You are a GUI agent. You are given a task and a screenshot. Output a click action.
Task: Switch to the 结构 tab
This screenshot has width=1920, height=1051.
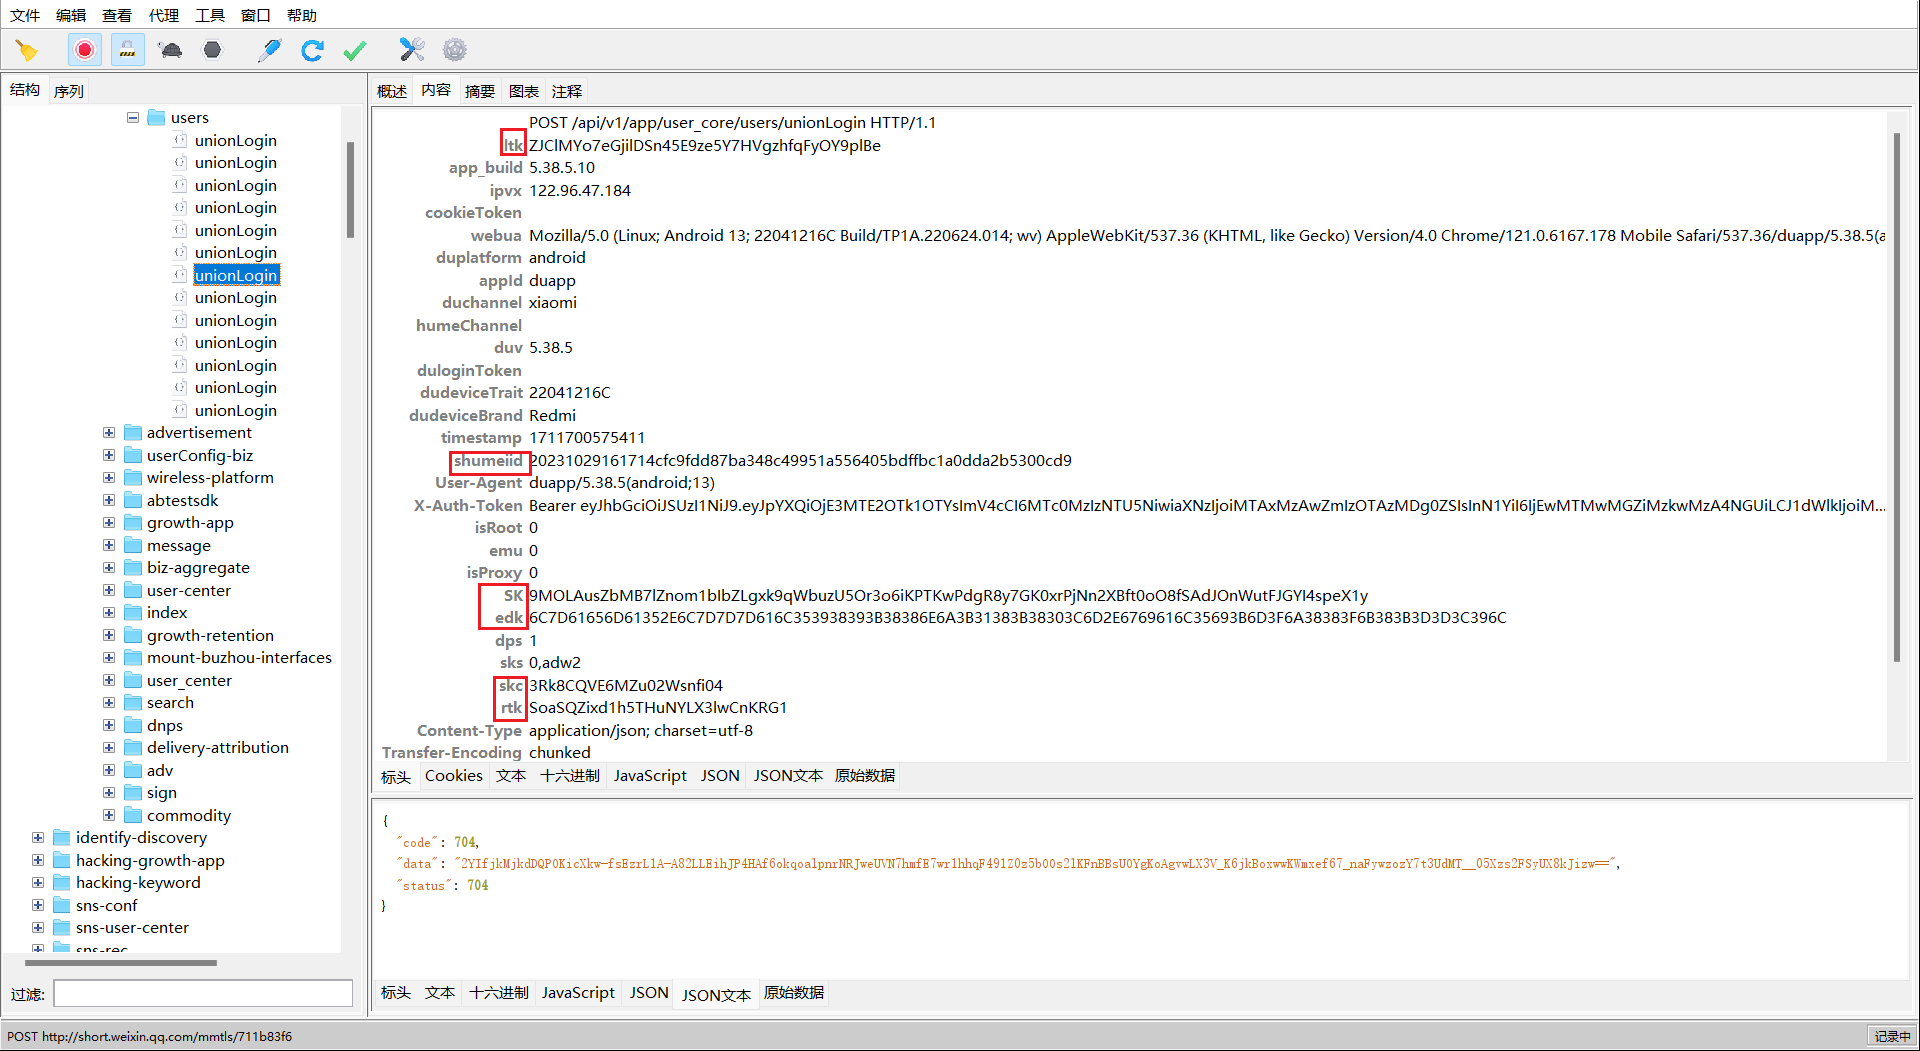[x=25, y=90]
